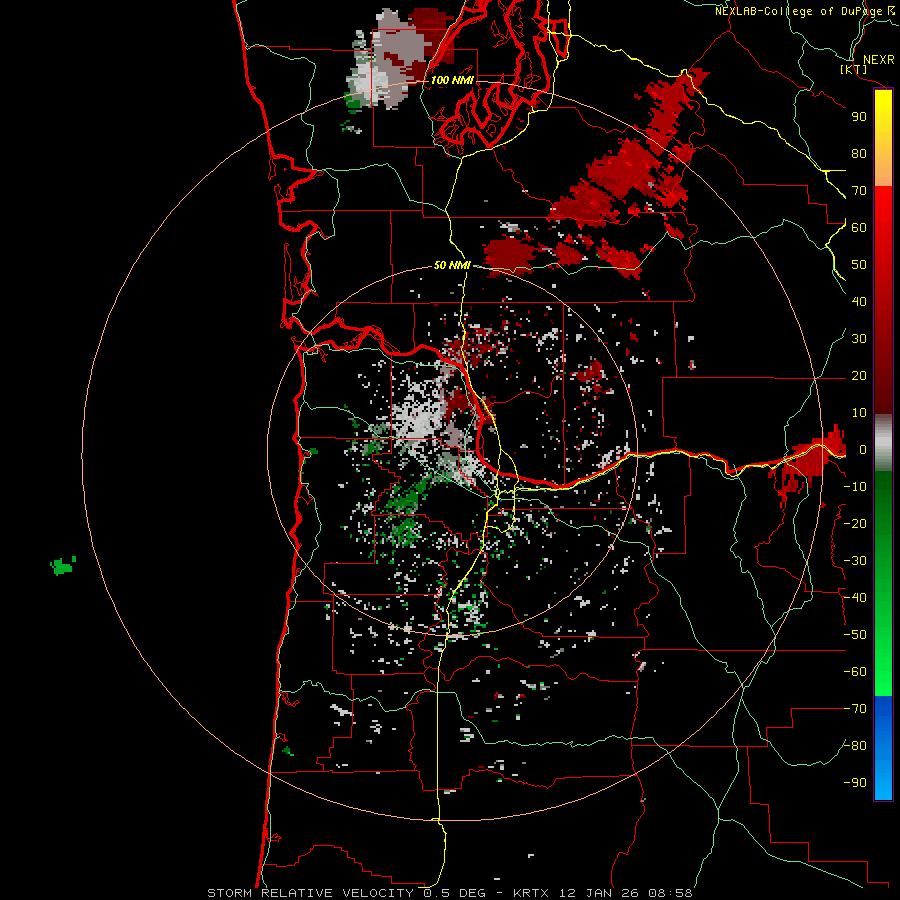Click the -50 value on the velocity scale
Screen dimensions: 900x900
click(855, 635)
